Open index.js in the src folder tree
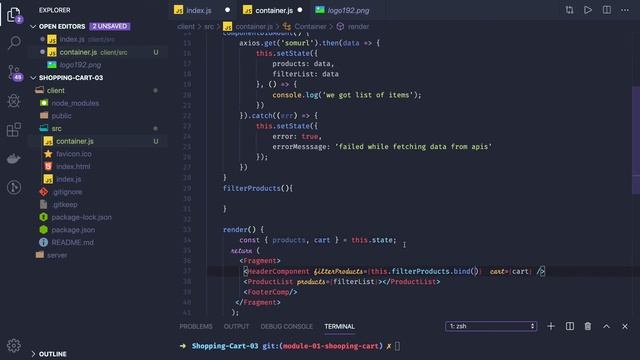640x360 pixels. [x=98, y=179]
